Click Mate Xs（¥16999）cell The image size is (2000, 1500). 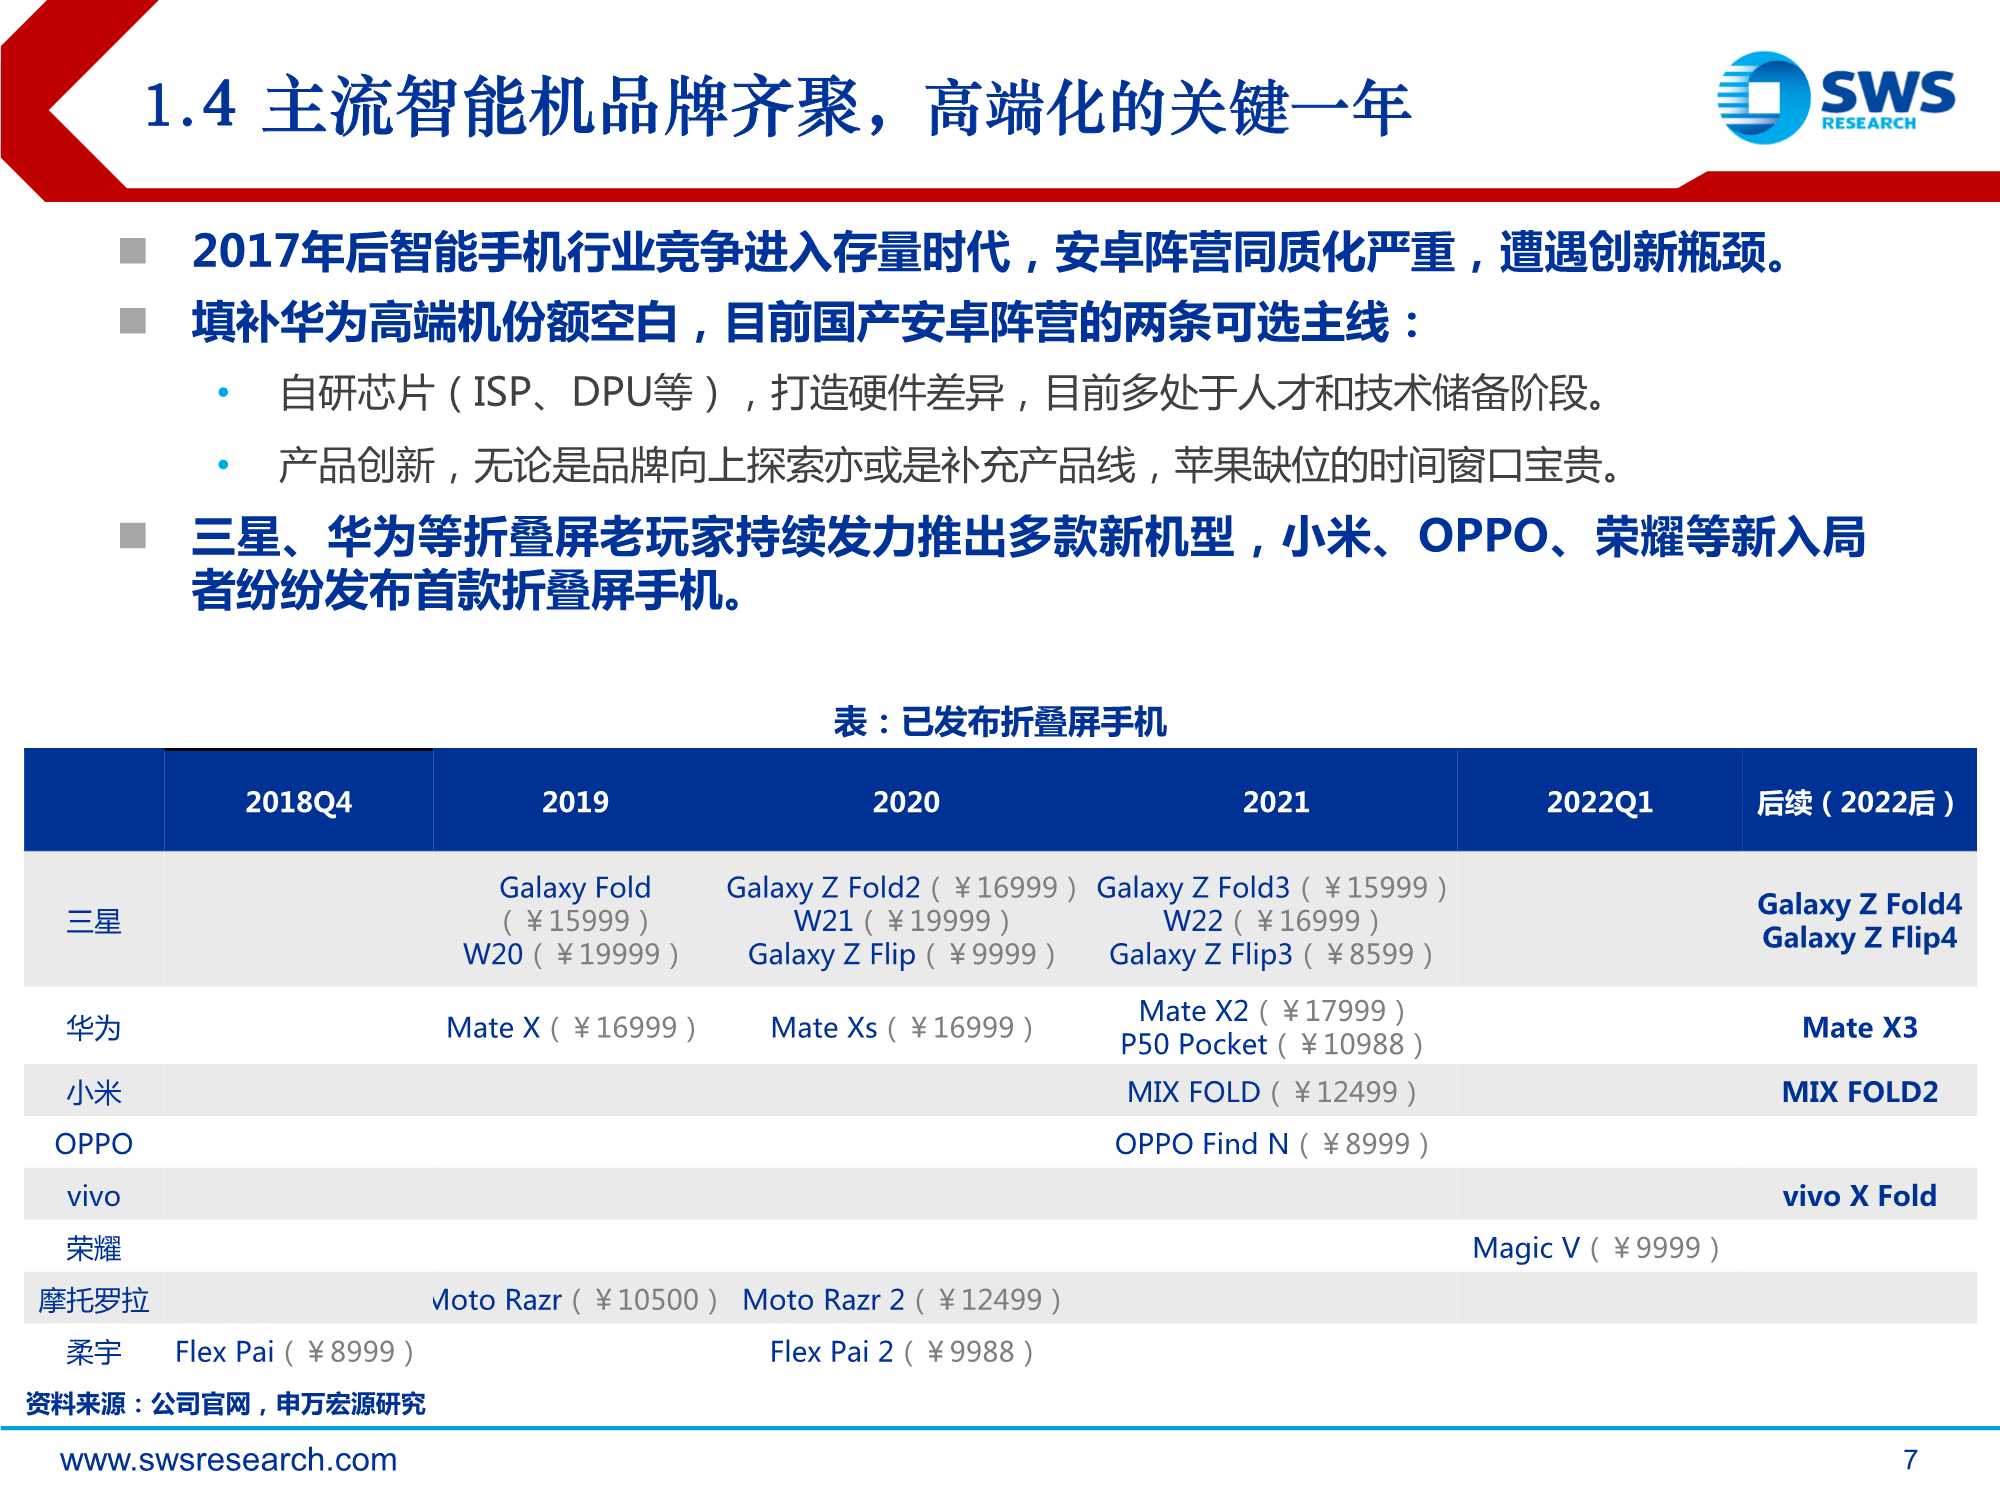[901, 1027]
